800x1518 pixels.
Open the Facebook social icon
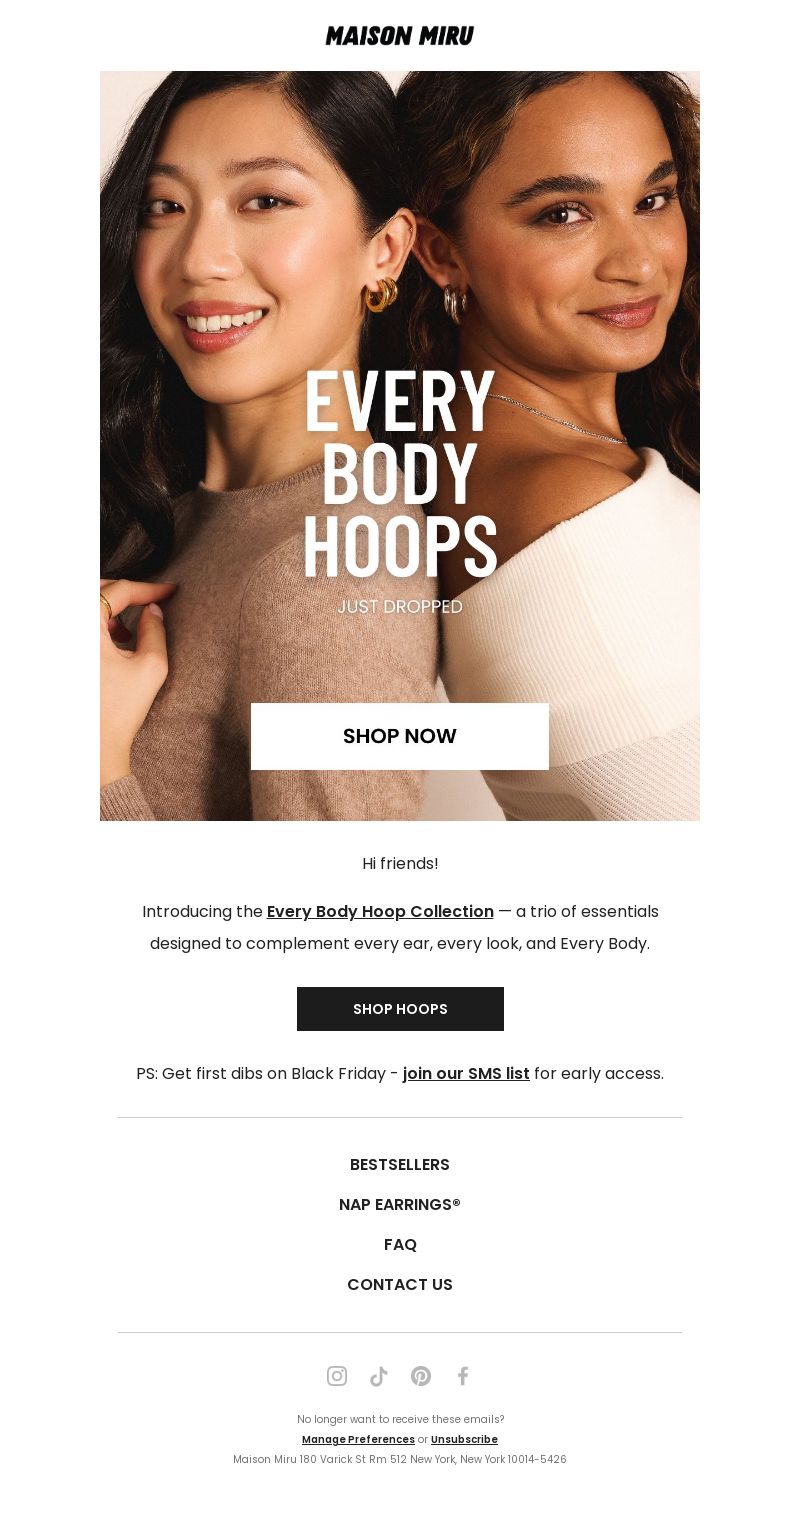click(463, 1376)
